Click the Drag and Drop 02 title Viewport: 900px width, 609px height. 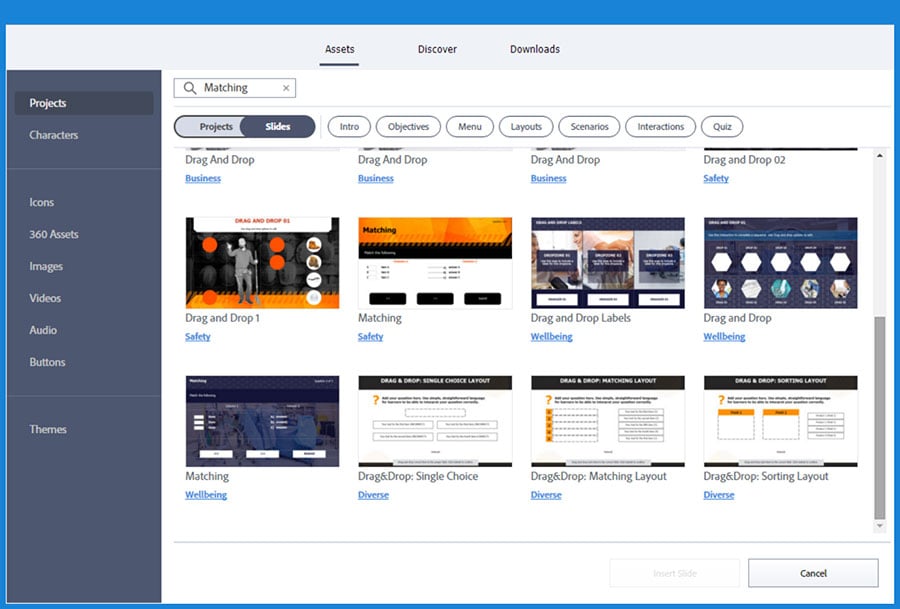click(x=744, y=160)
